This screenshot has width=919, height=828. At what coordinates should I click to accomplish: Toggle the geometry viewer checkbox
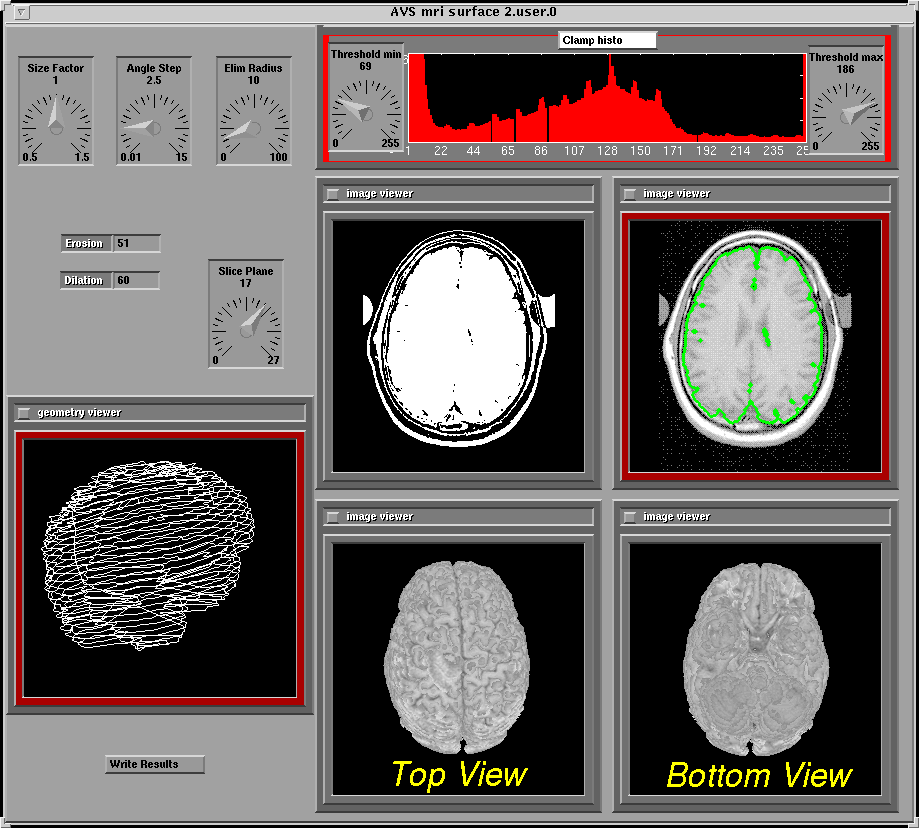click(x=24, y=412)
